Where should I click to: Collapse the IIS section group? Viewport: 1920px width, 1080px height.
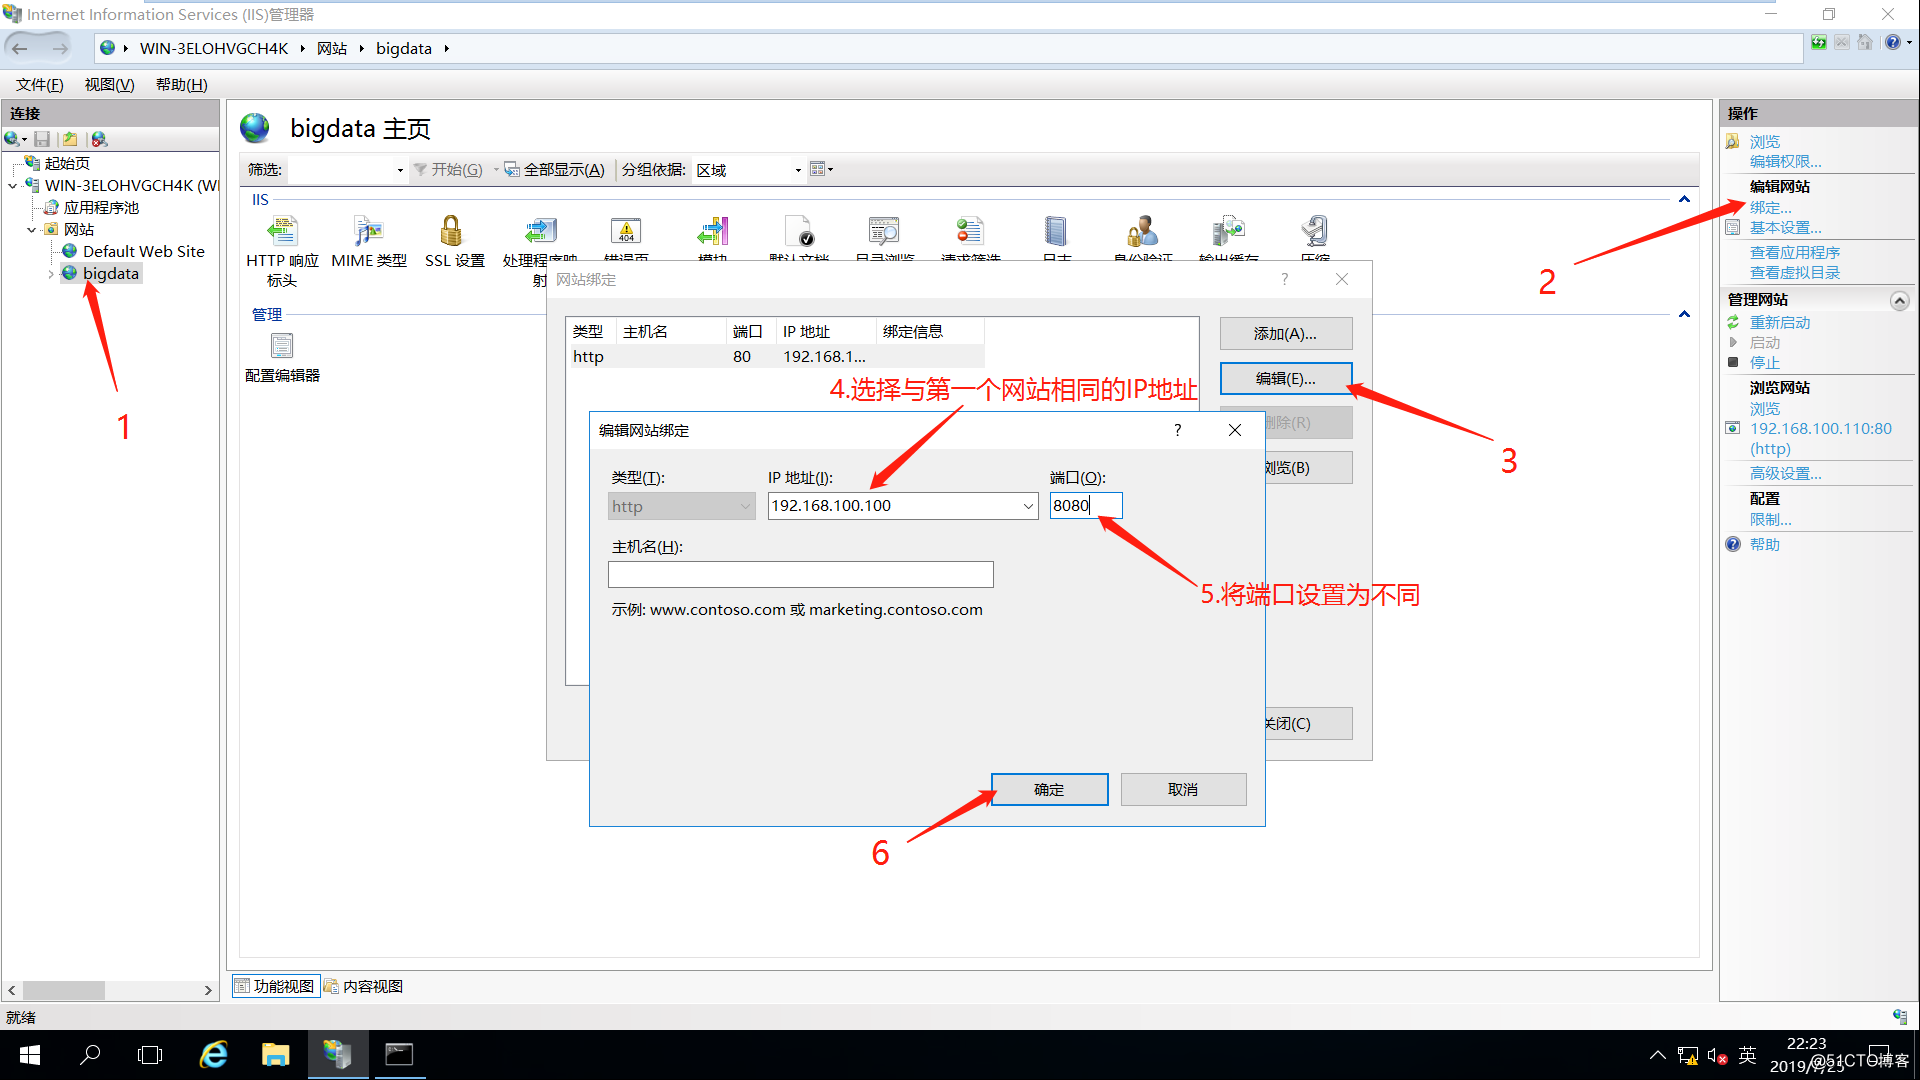coord(1684,199)
